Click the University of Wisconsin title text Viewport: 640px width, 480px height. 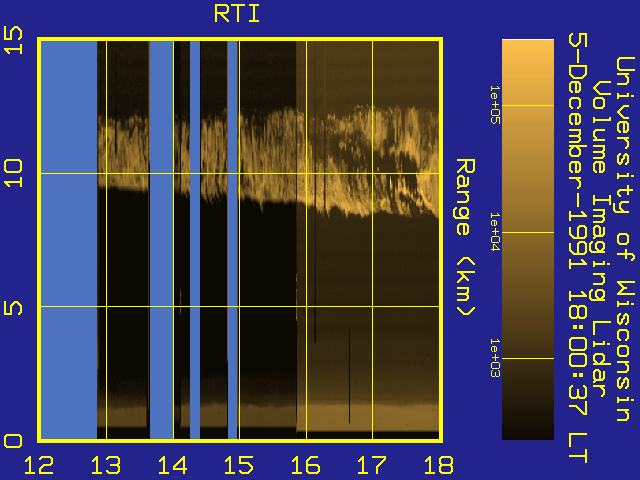(x=625, y=239)
